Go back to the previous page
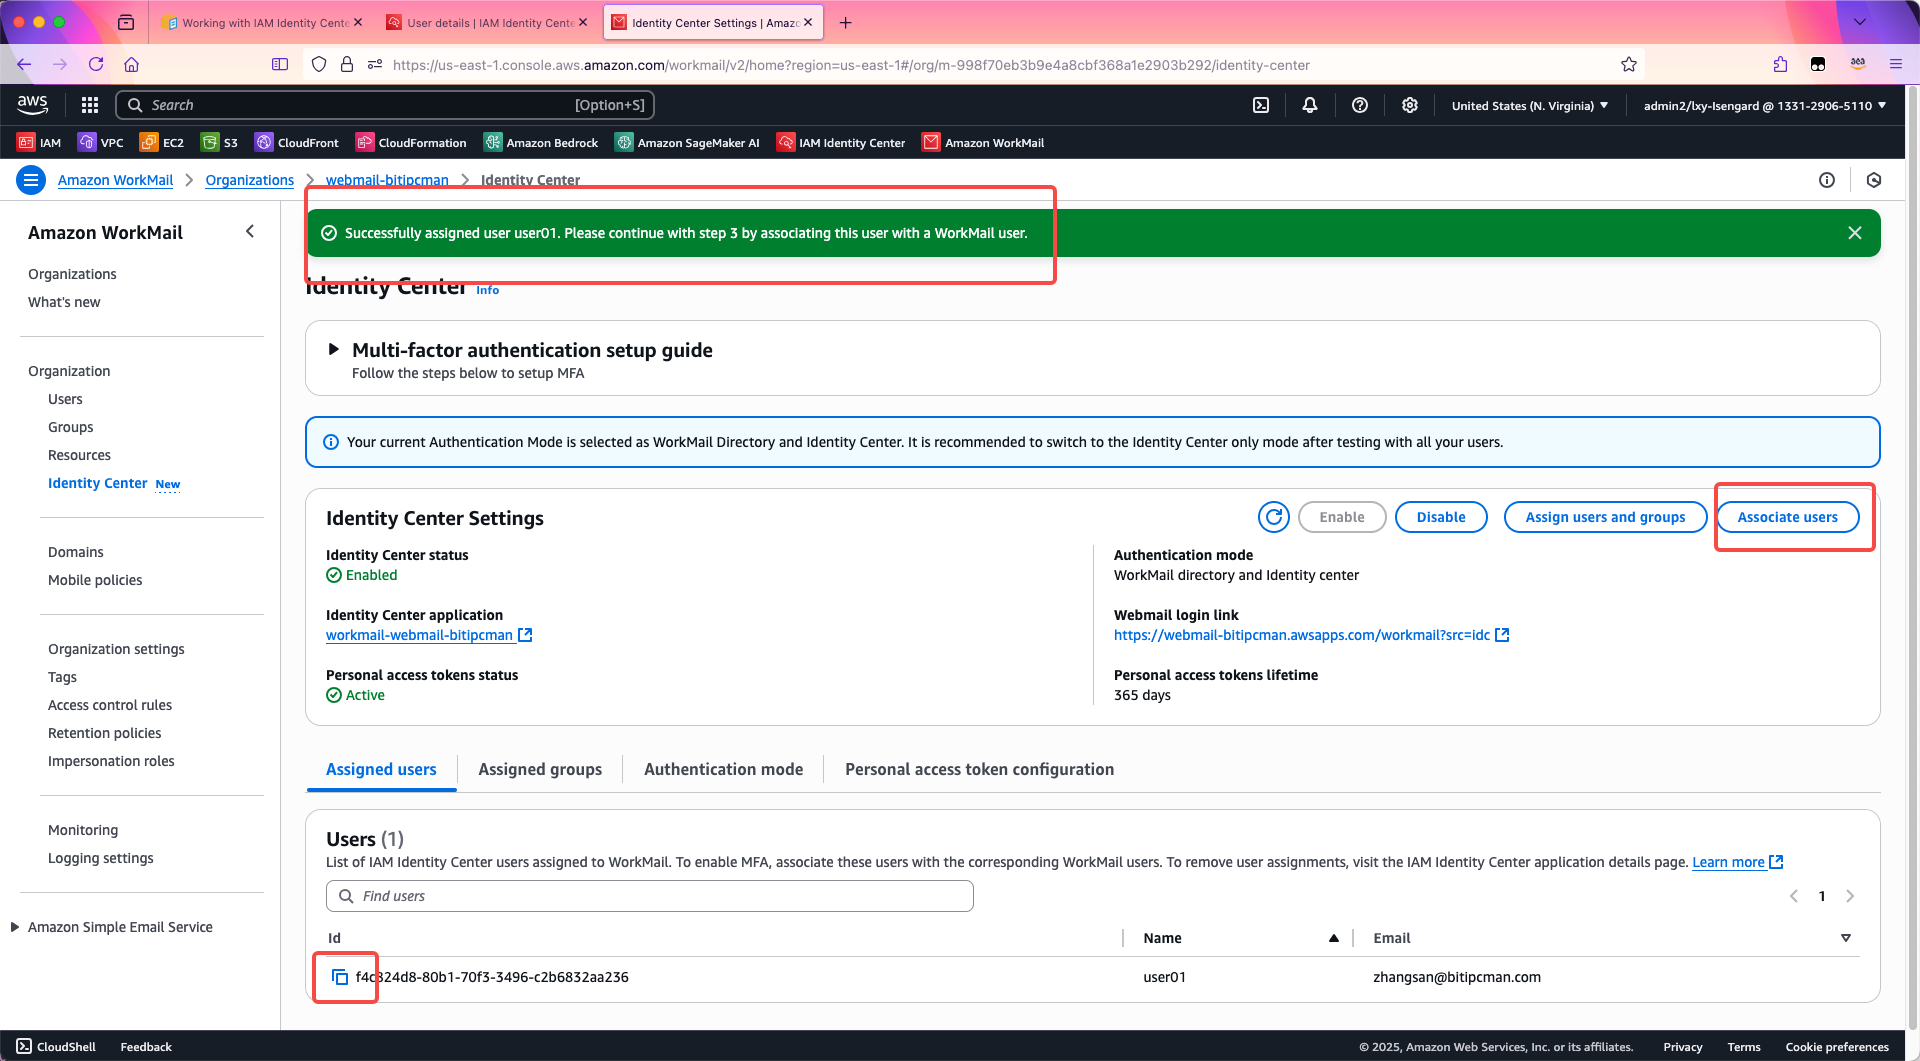1920x1061 pixels. [x=24, y=64]
